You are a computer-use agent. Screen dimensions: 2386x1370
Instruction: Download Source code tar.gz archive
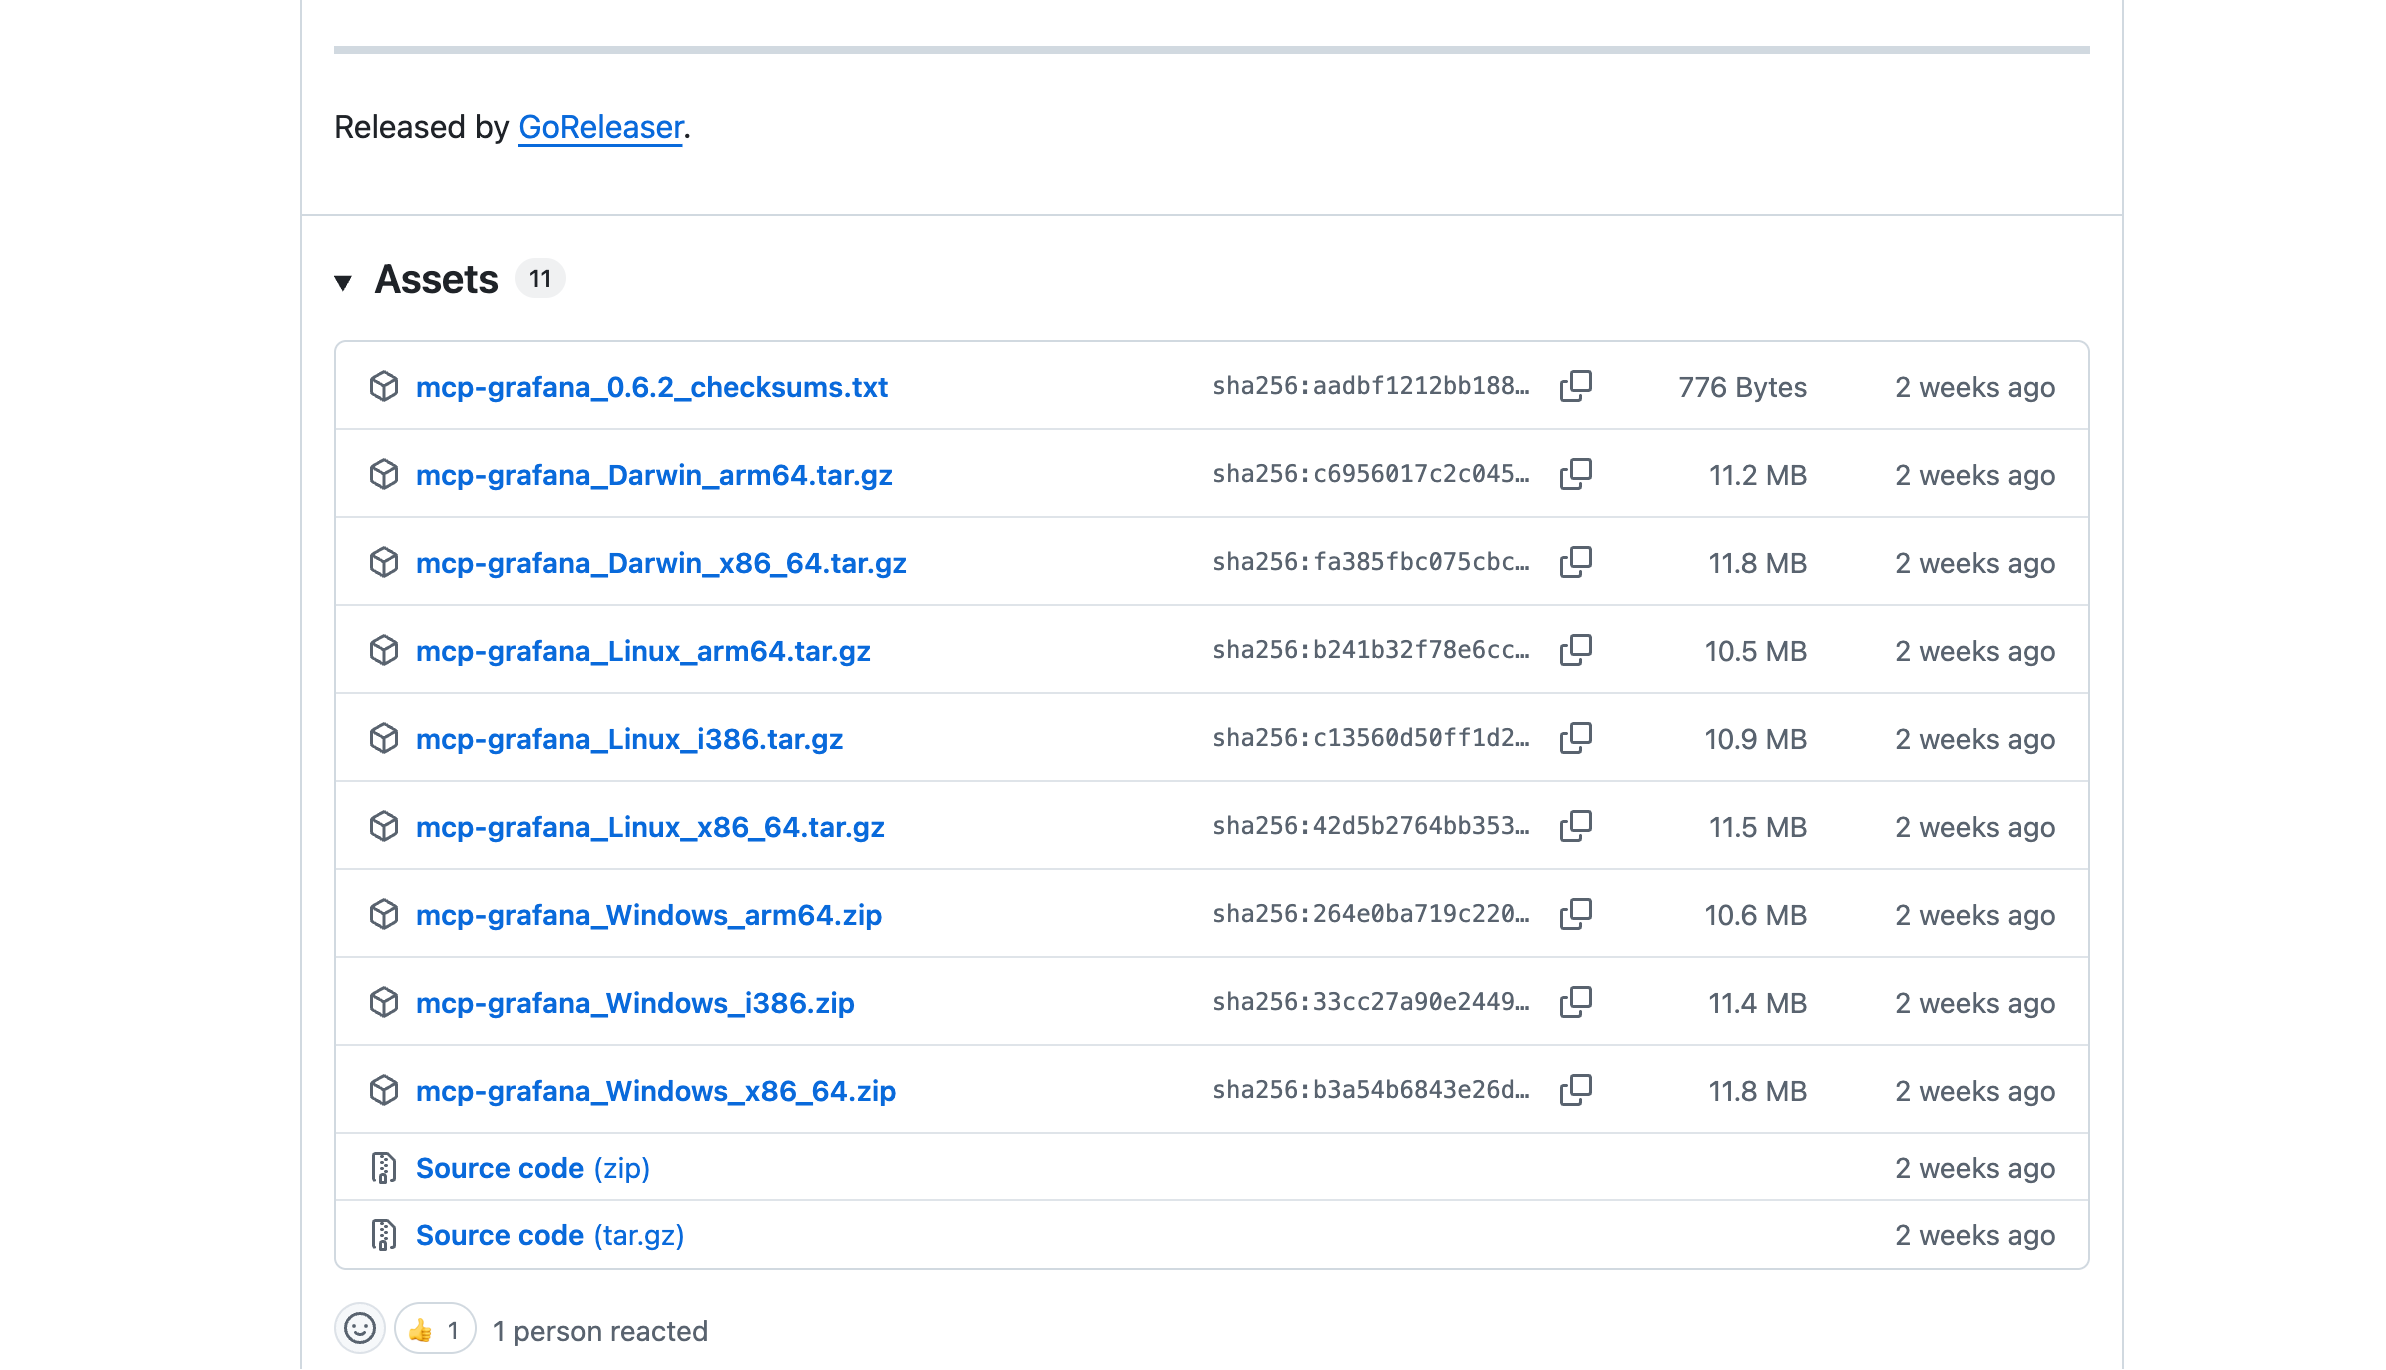pyautogui.click(x=550, y=1235)
